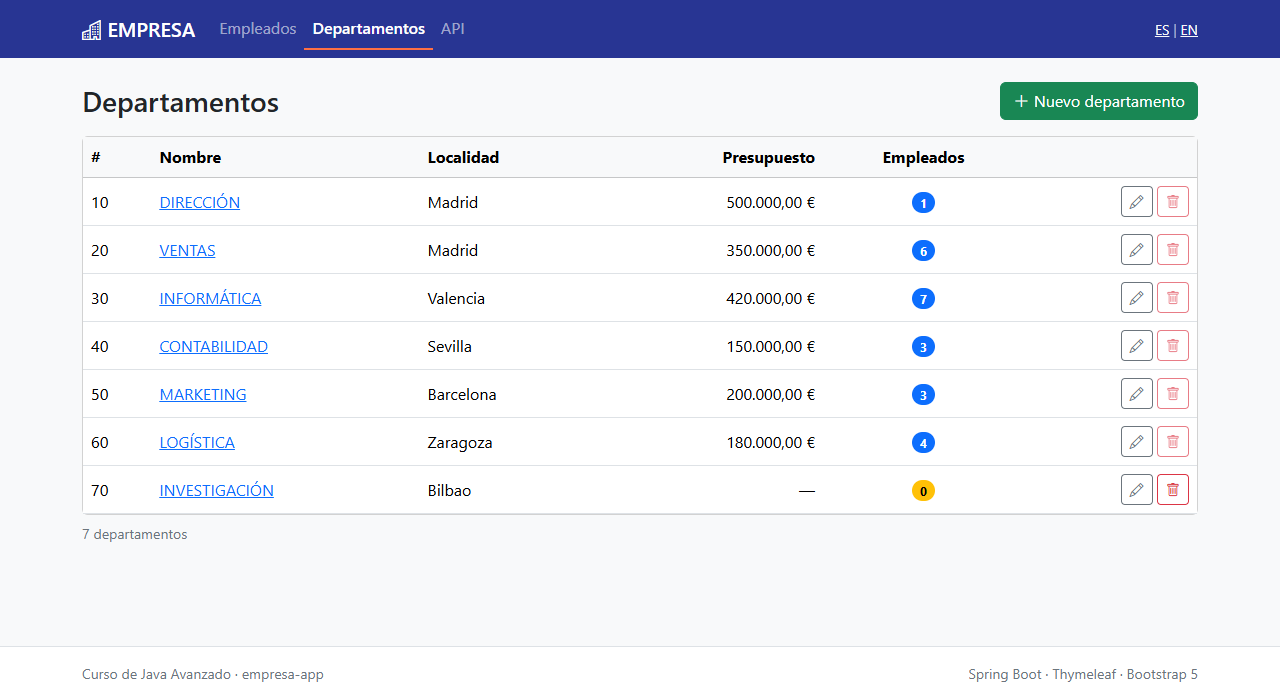1280x700 pixels.
Task: Click the EMPRESA building logo icon
Action: tap(92, 30)
